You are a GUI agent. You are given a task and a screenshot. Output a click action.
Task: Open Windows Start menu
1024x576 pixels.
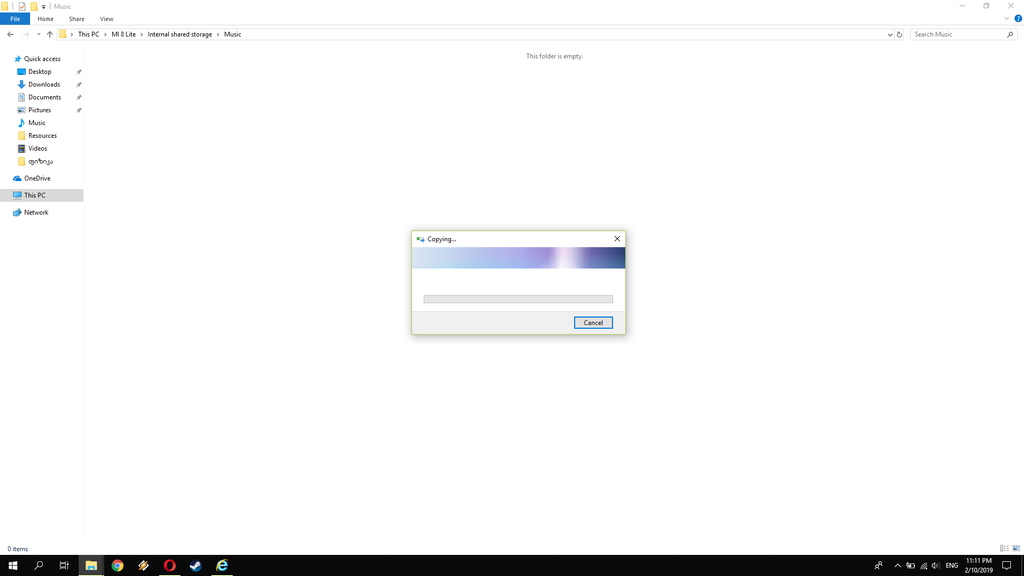tap(12, 566)
